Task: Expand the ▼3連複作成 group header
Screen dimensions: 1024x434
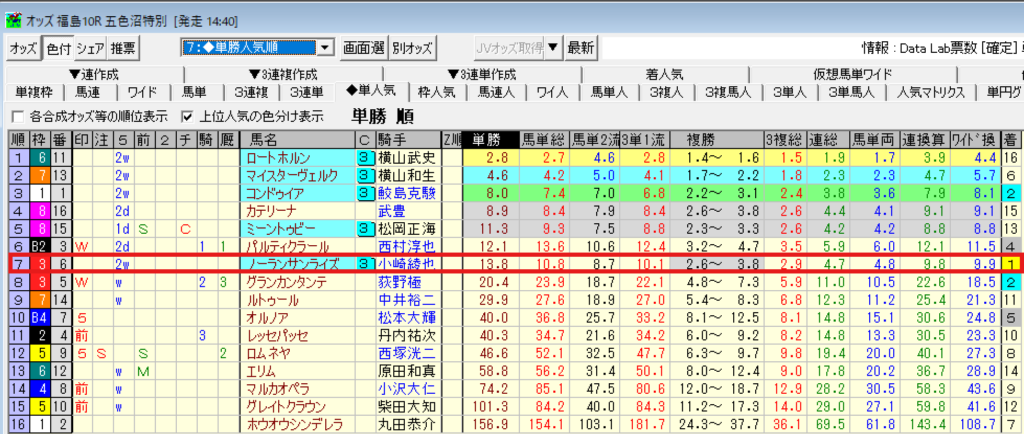Action: pyautogui.click(x=283, y=74)
